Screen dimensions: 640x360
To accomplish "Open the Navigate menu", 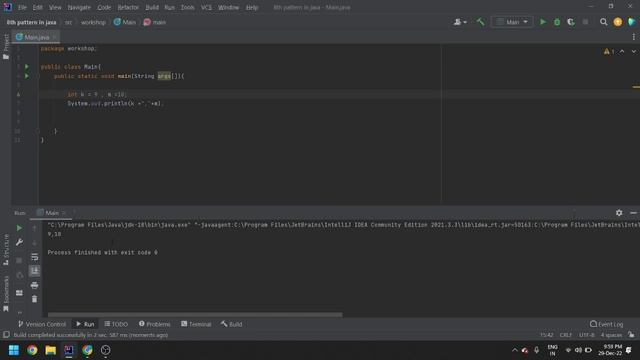I will tap(79, 7).
